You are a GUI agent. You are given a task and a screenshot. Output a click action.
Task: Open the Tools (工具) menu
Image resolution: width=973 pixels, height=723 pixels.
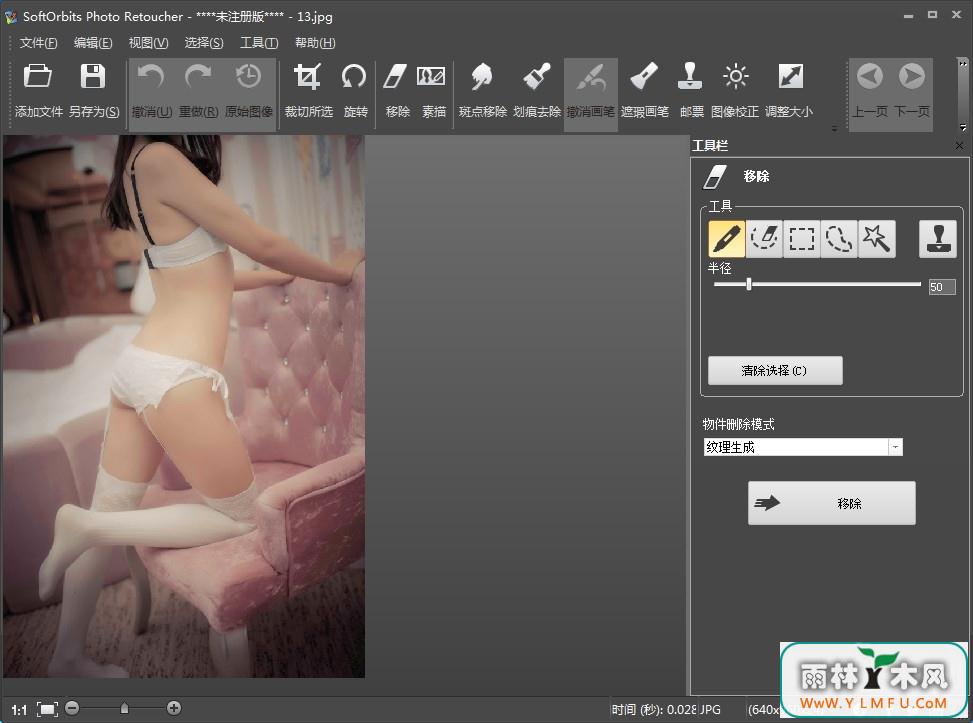coord(259,42)
